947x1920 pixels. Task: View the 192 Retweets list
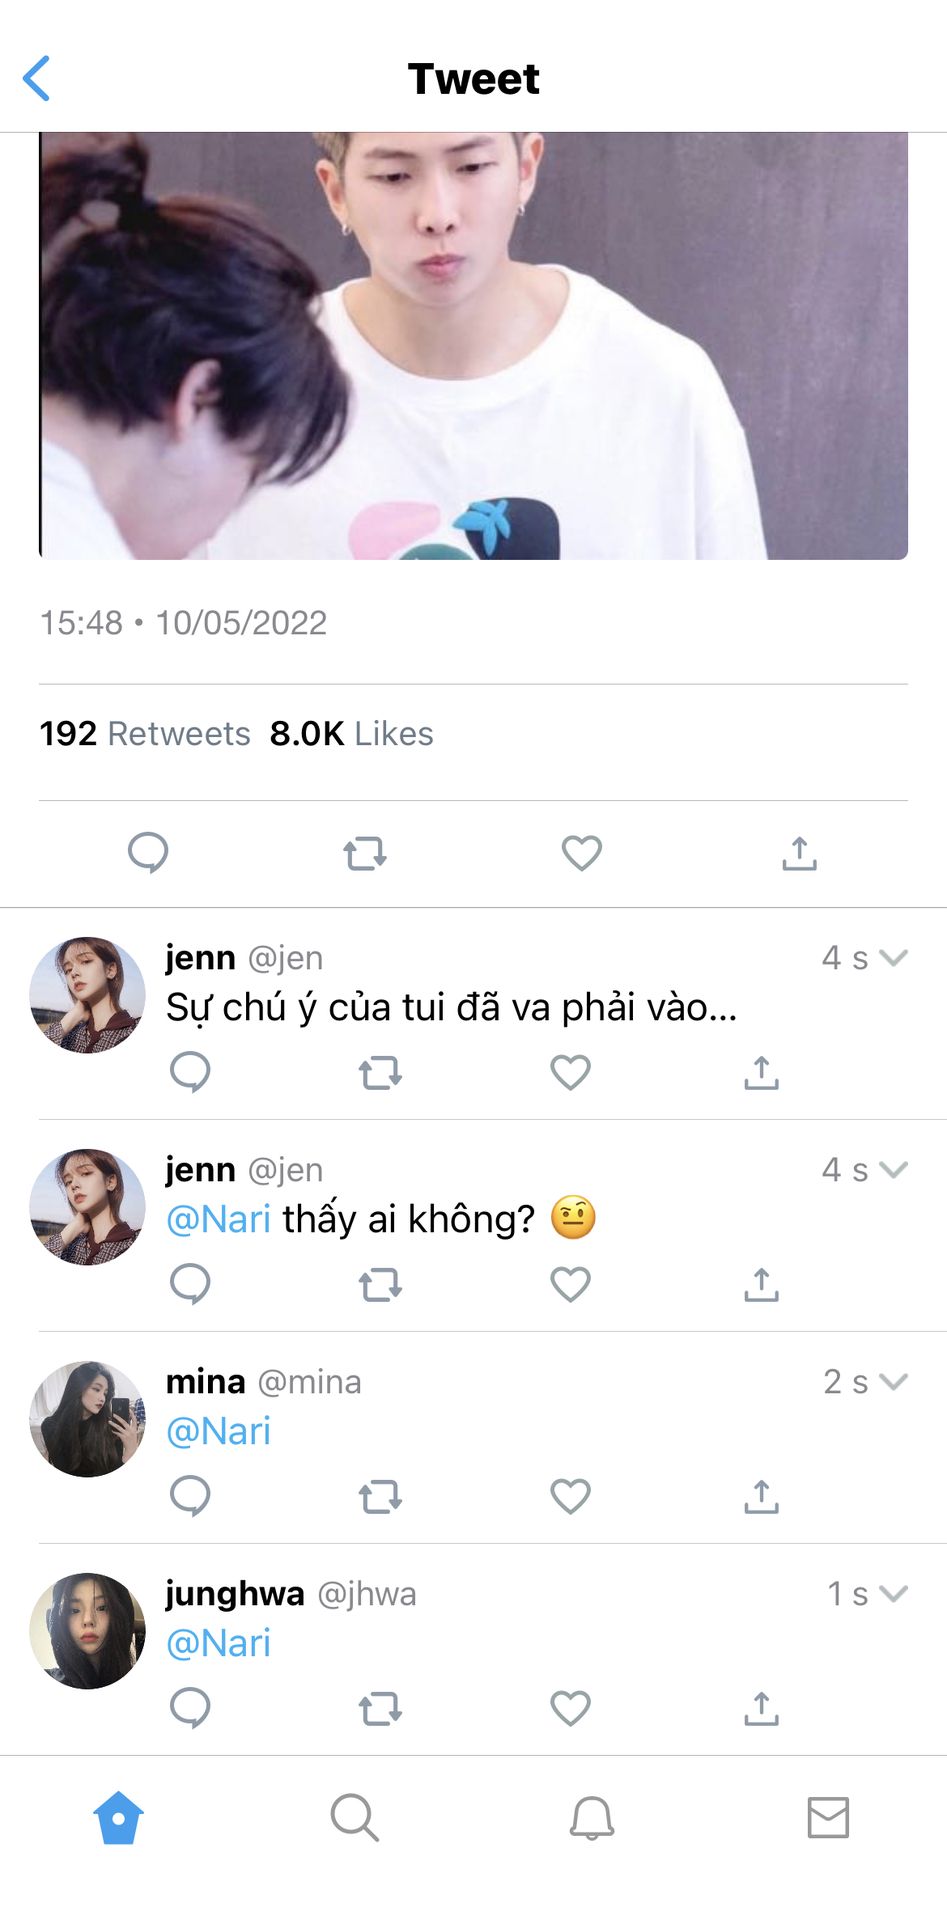point(145,734)
